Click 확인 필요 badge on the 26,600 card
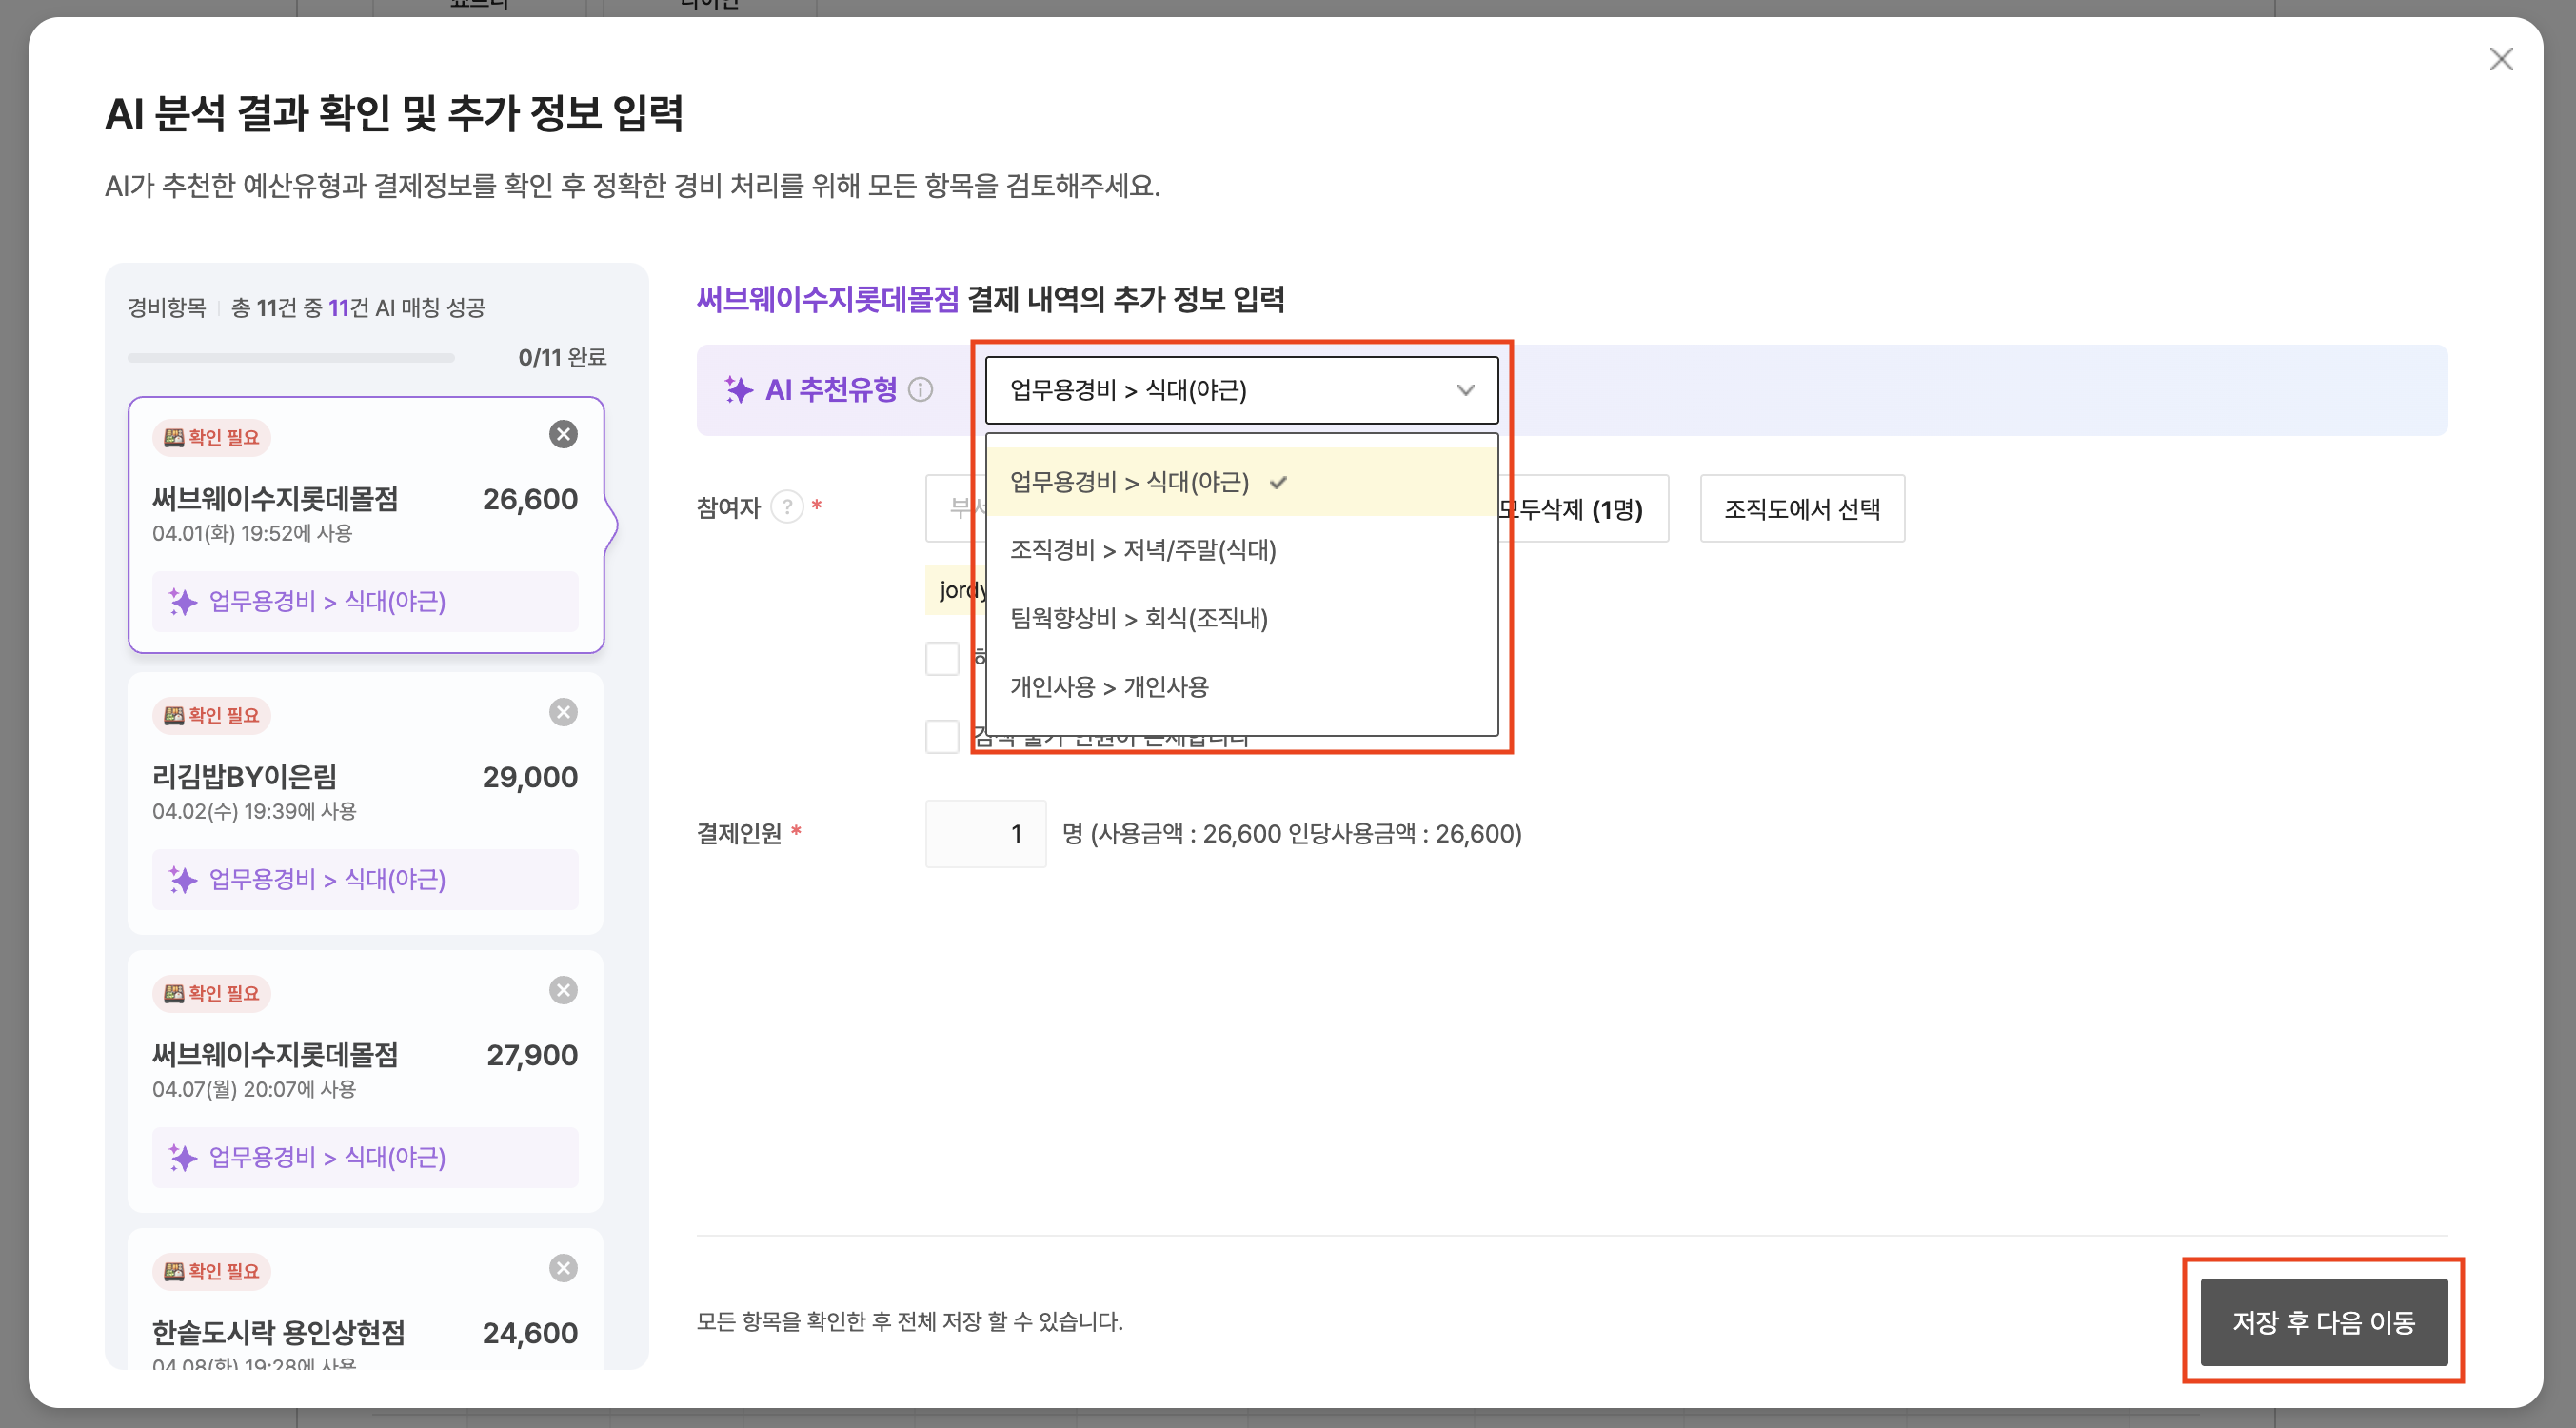 coord(211,437)
